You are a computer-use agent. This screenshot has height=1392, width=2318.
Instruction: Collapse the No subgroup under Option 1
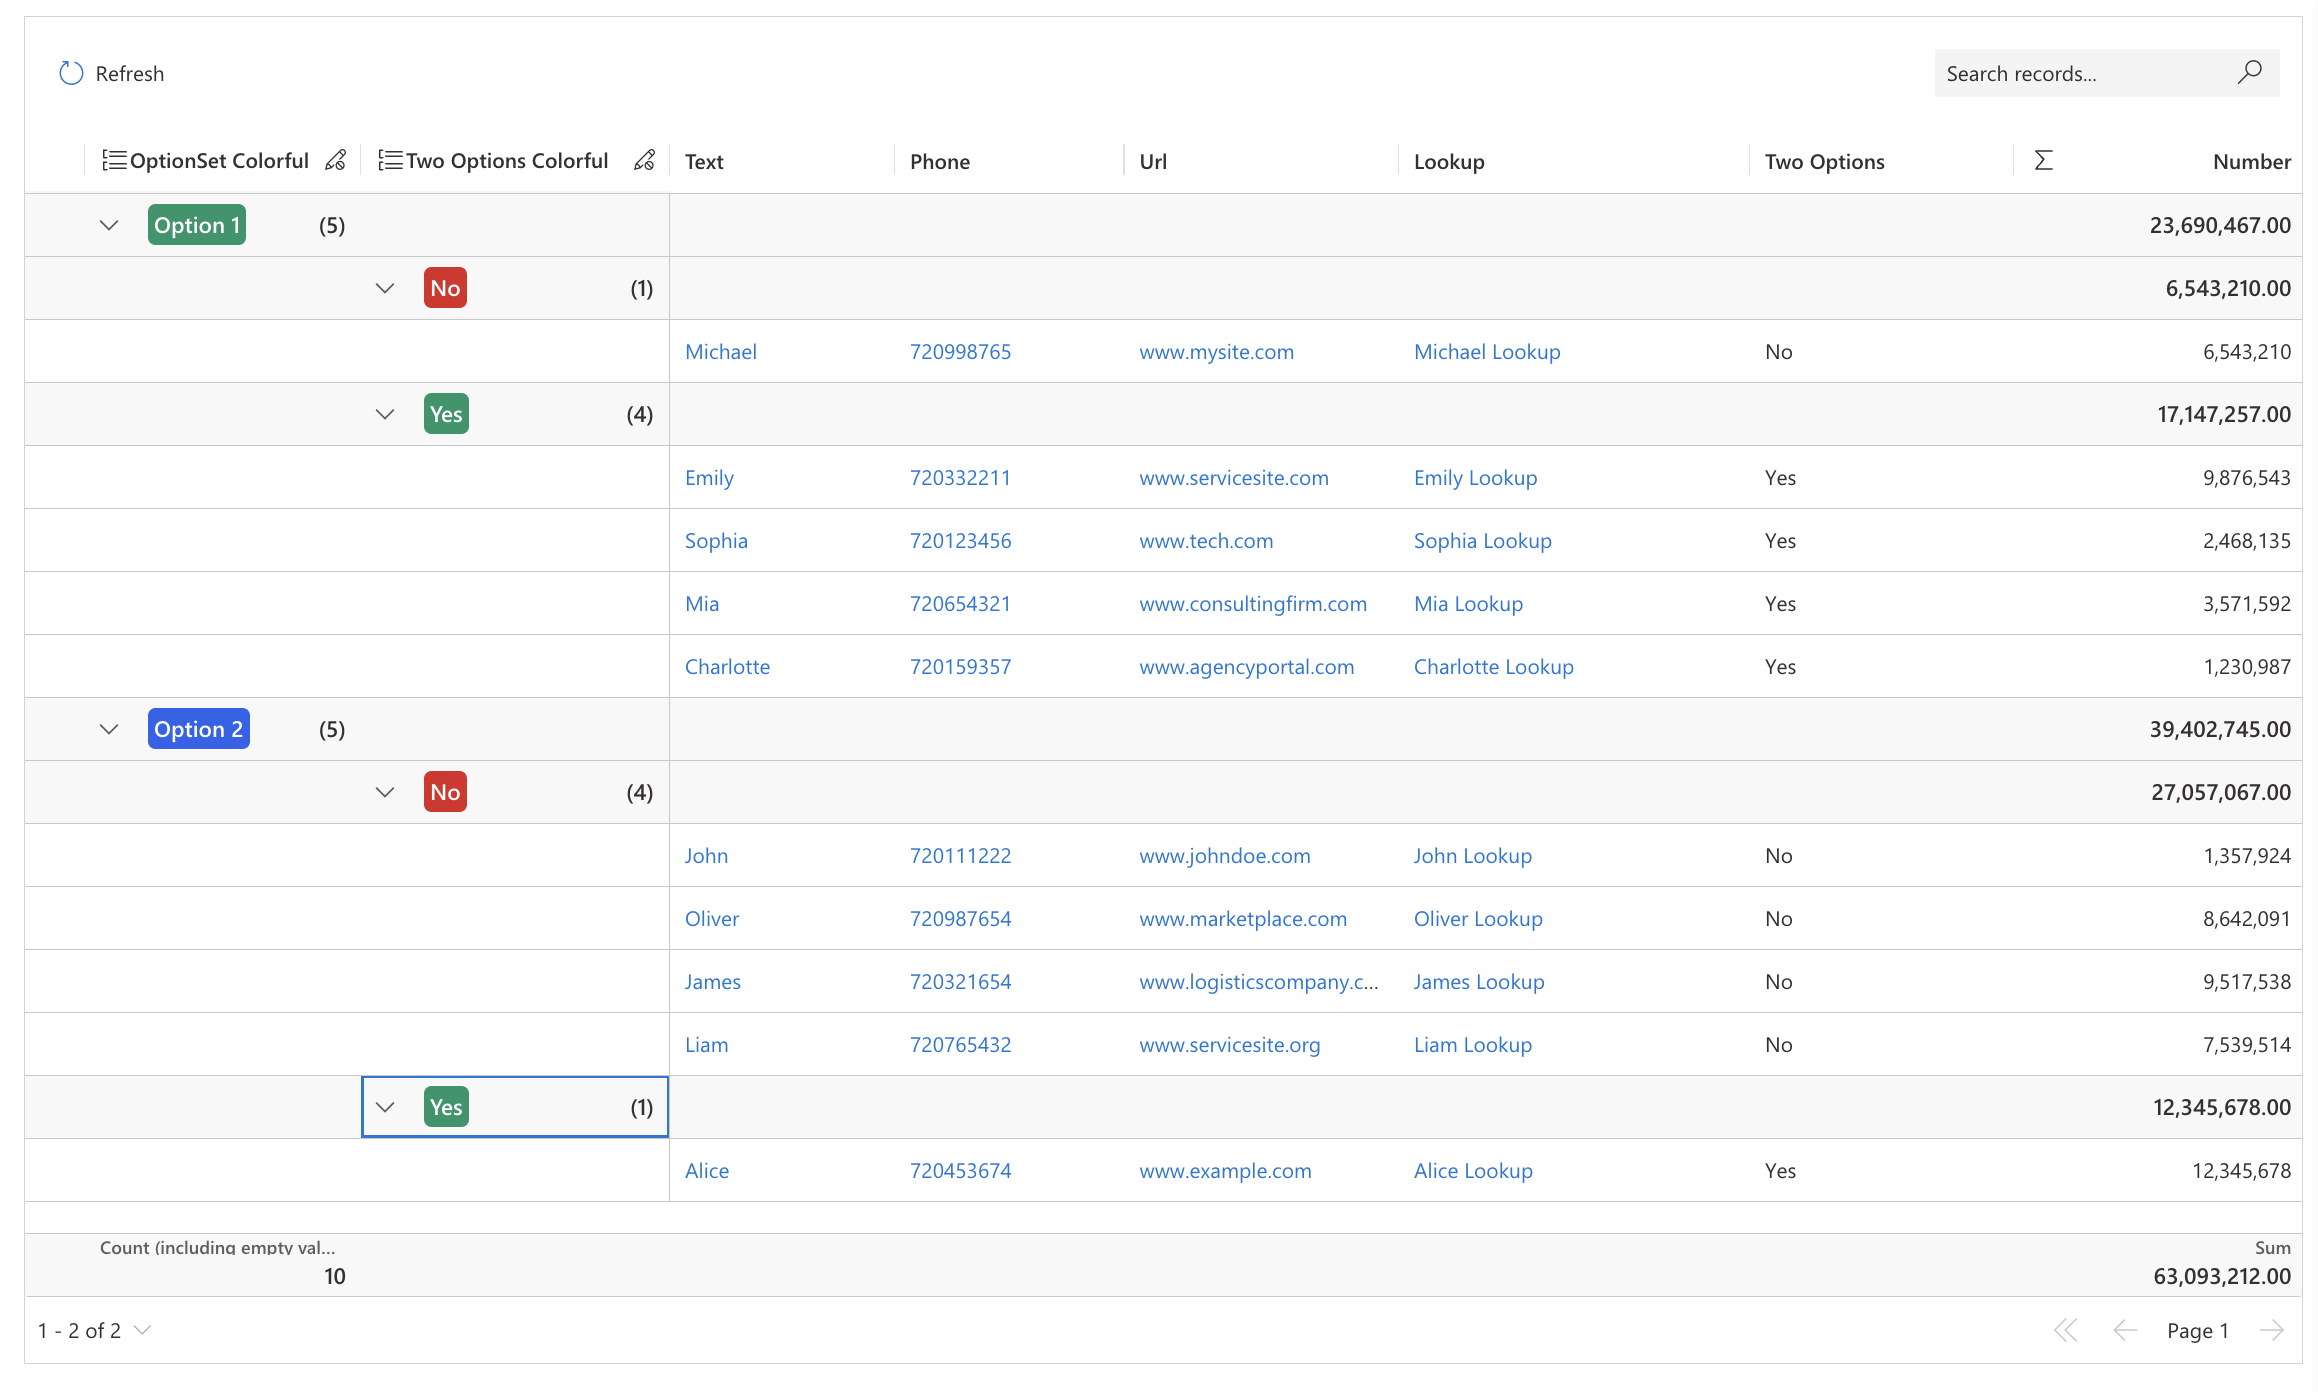[385, 288]
